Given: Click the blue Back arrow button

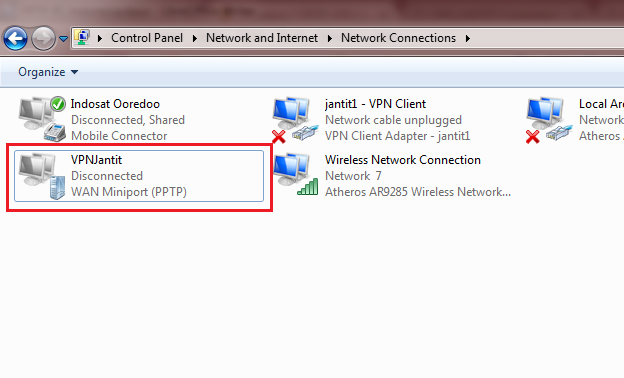Looking at the screenshot, I should (15, 39).
